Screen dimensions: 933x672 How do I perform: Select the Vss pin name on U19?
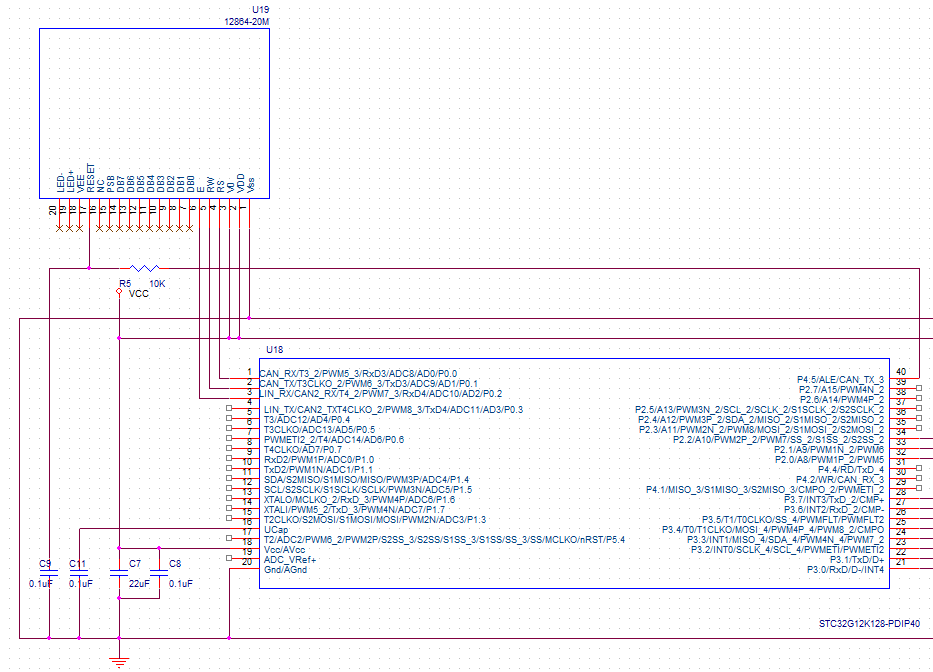coord(251,185)
